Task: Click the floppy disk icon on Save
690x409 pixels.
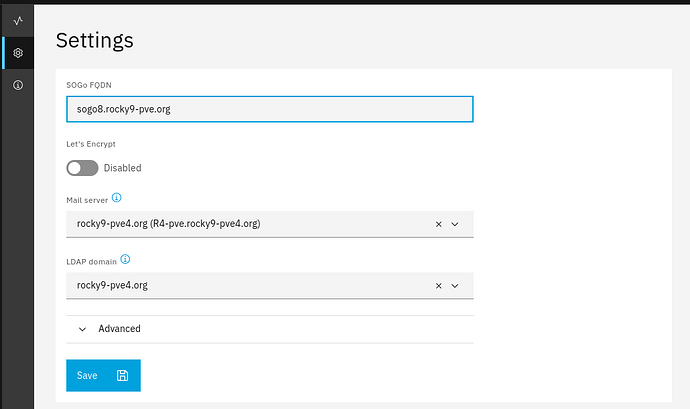Action: 122,375
